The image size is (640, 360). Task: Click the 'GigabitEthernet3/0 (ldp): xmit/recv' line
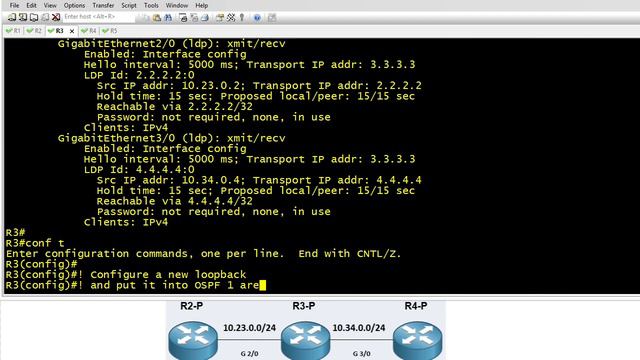pos(171,138)
